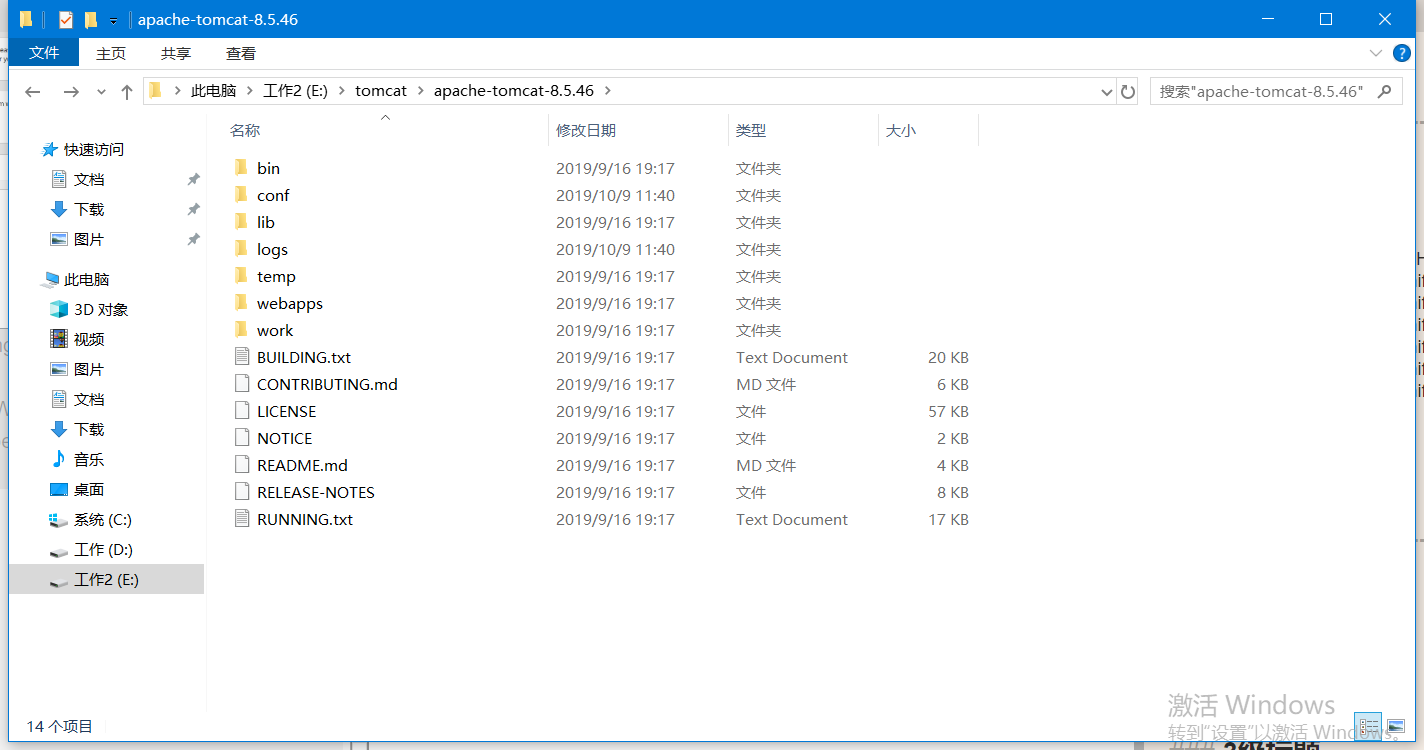Click the CONTRIBUTING.md file icon

point(240,384)
